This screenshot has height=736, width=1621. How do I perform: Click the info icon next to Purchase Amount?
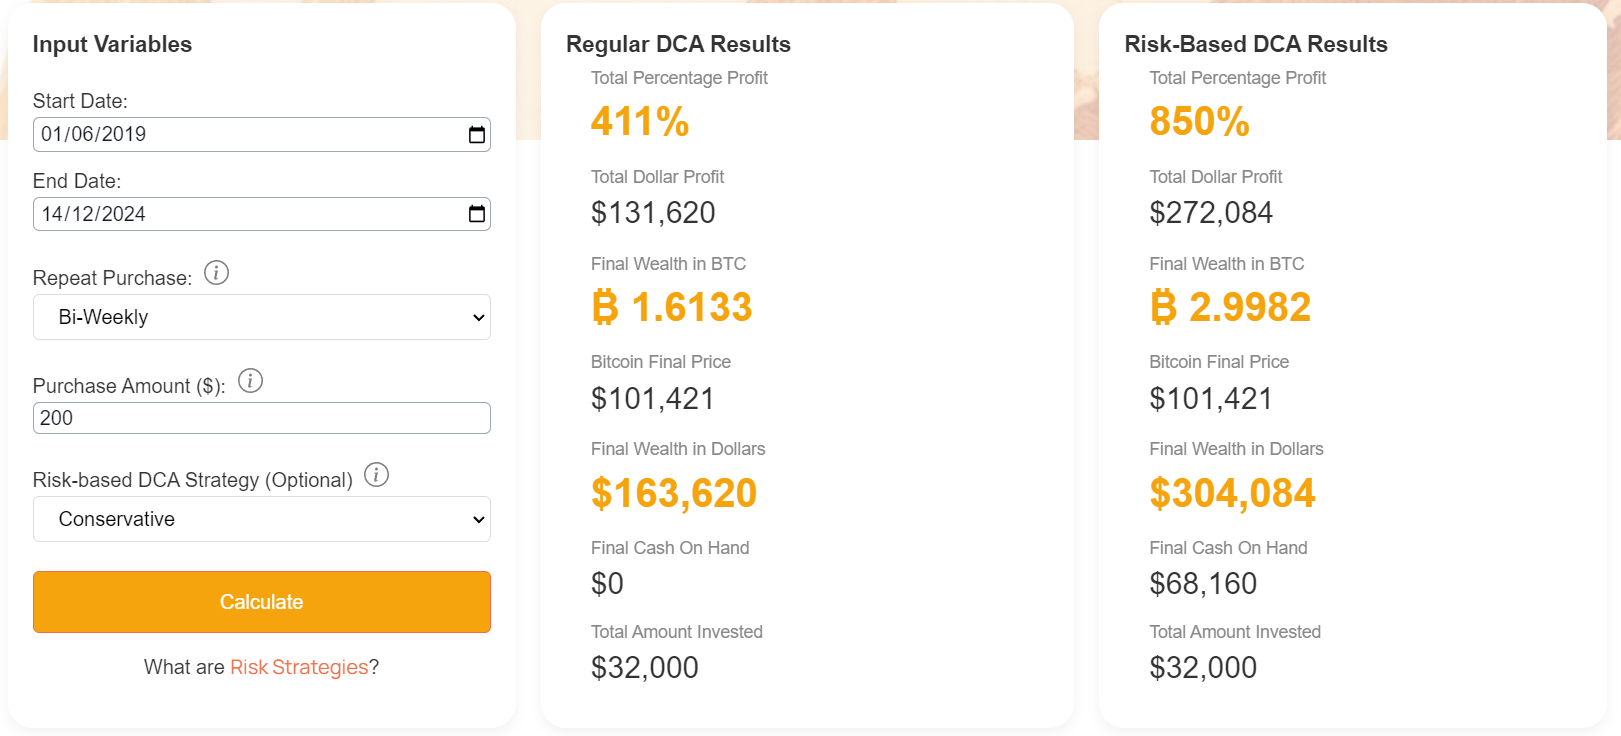[251, 381]
